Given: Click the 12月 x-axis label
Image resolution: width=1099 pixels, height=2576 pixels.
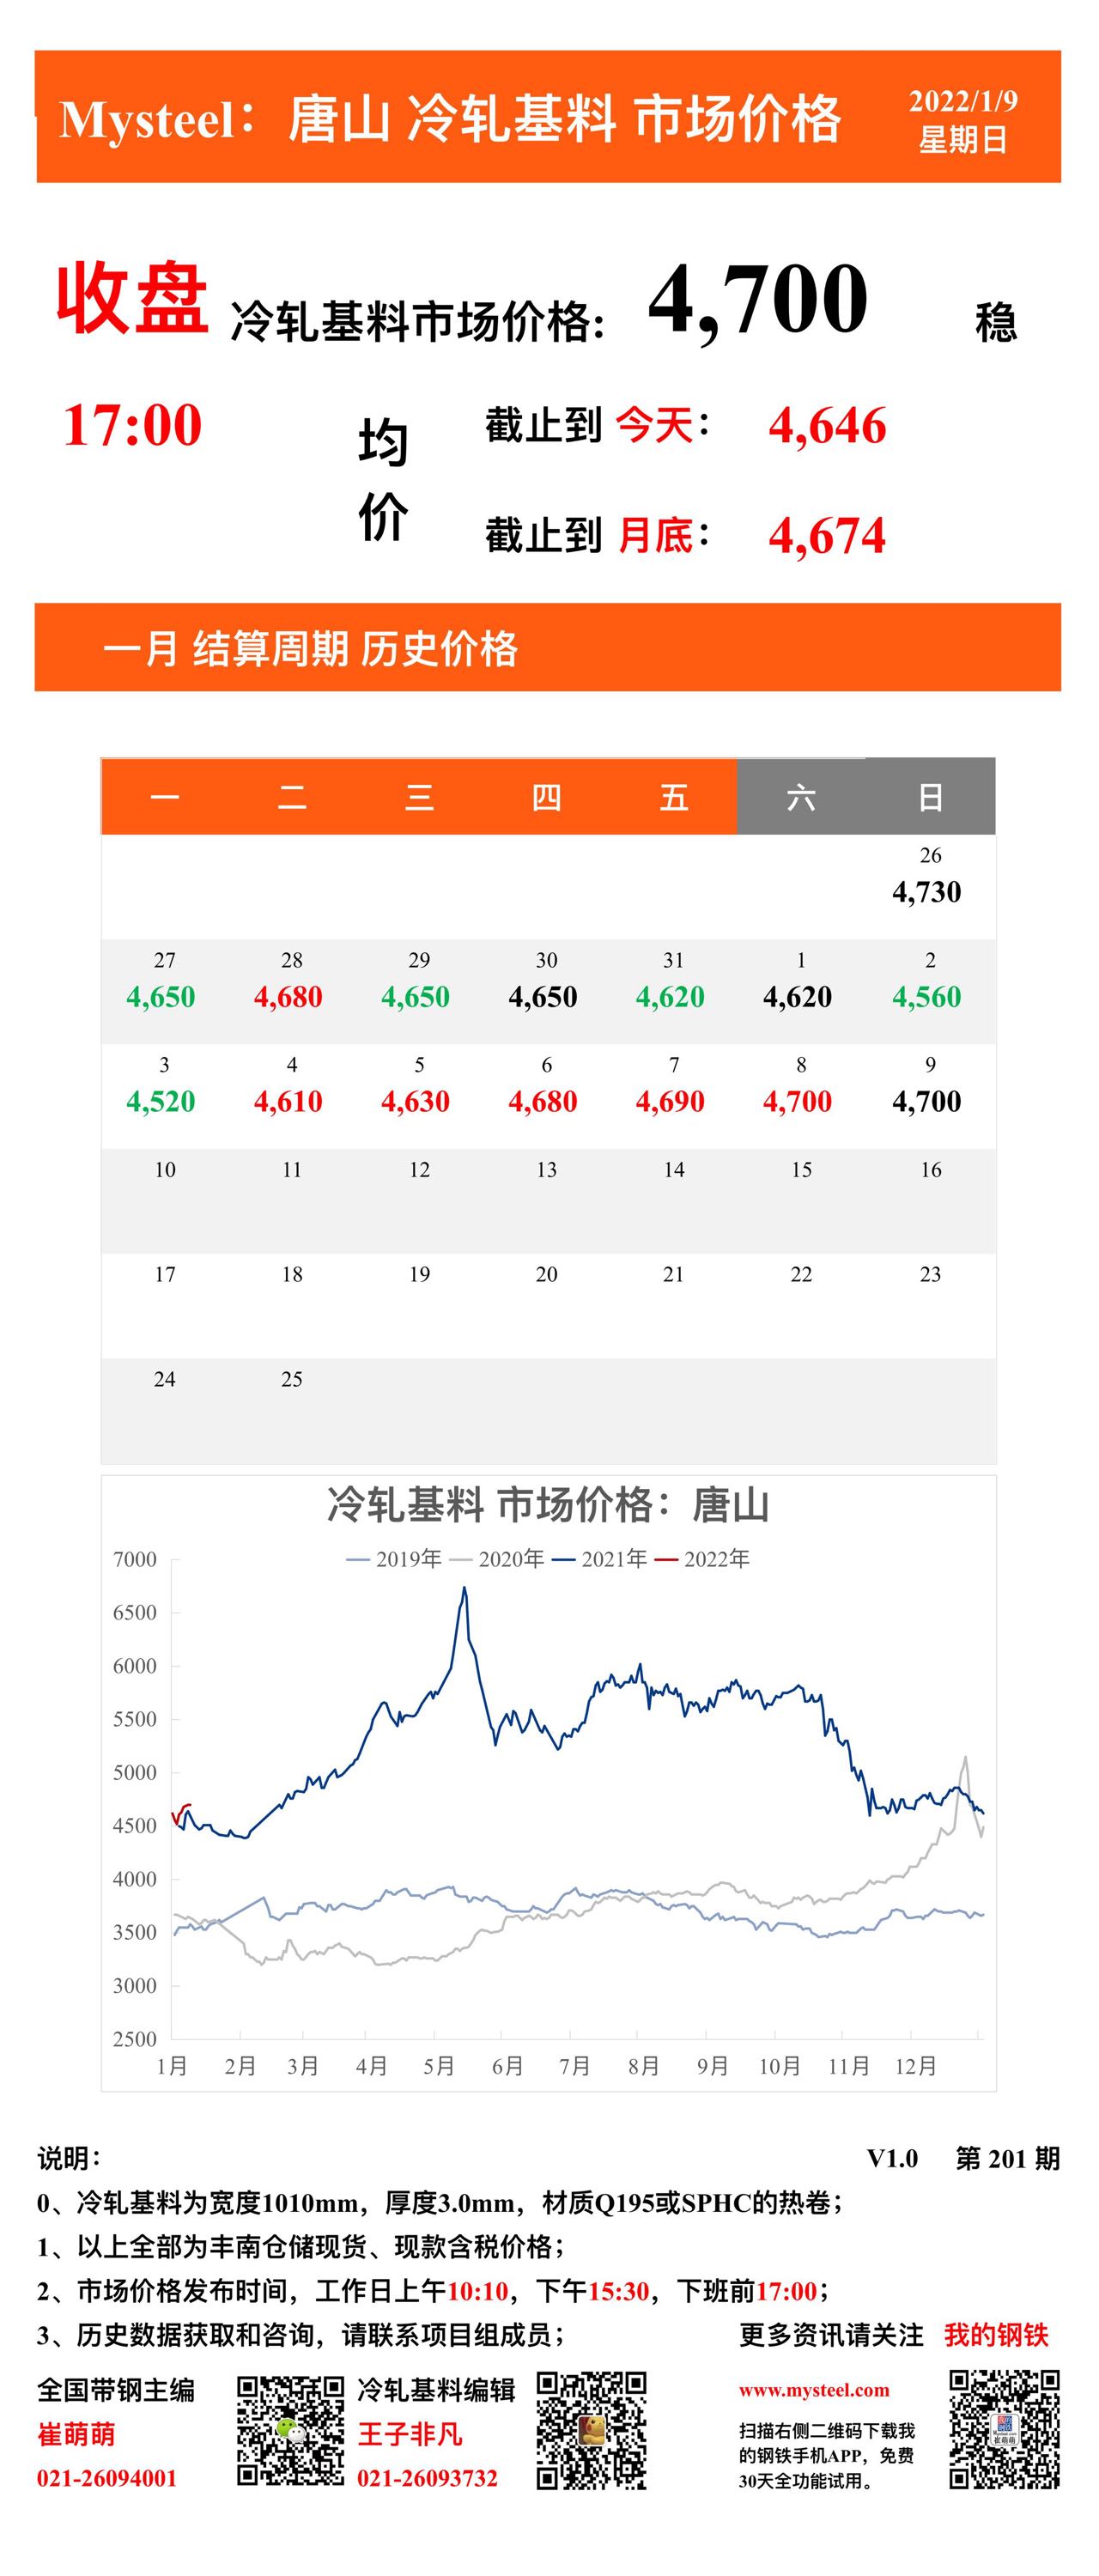Looking at the screenshot, I should click(x=916, y=2066).
